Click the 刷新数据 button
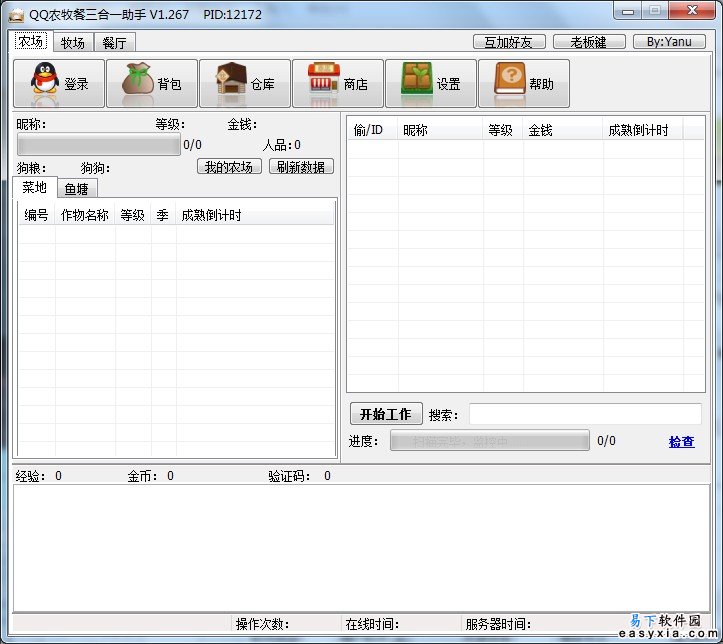The width and height of the screenshot is (723, 644). (301, 167)
